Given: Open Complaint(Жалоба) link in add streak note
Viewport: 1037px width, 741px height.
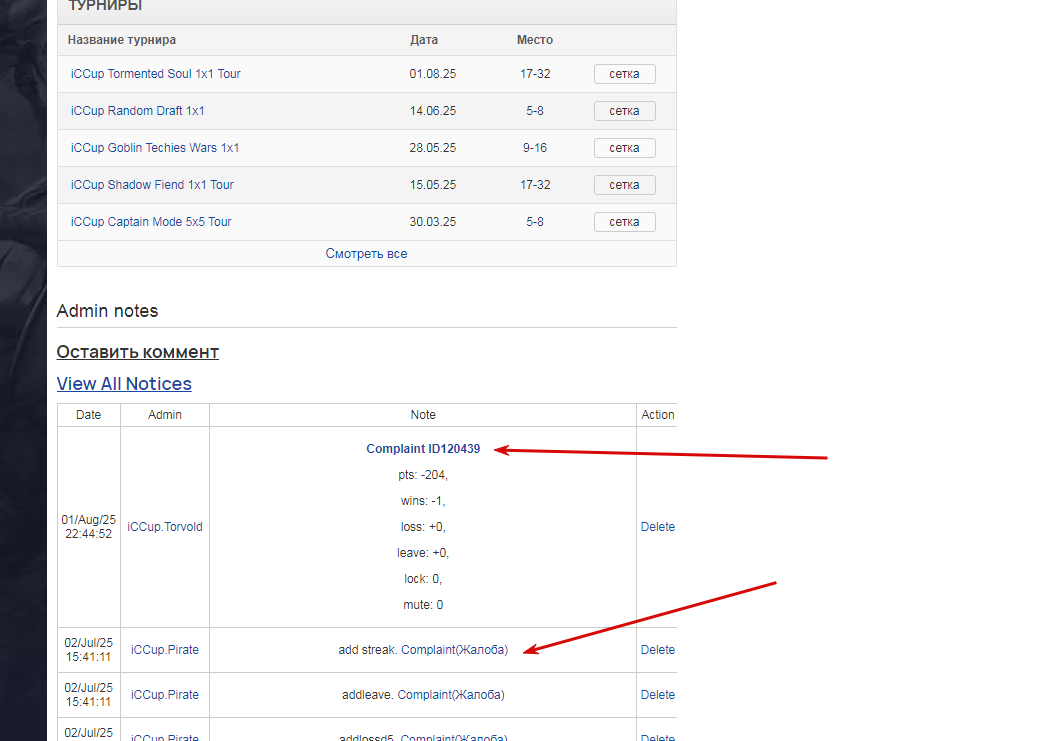Looking at the screenshot, I should coord(454,650).
